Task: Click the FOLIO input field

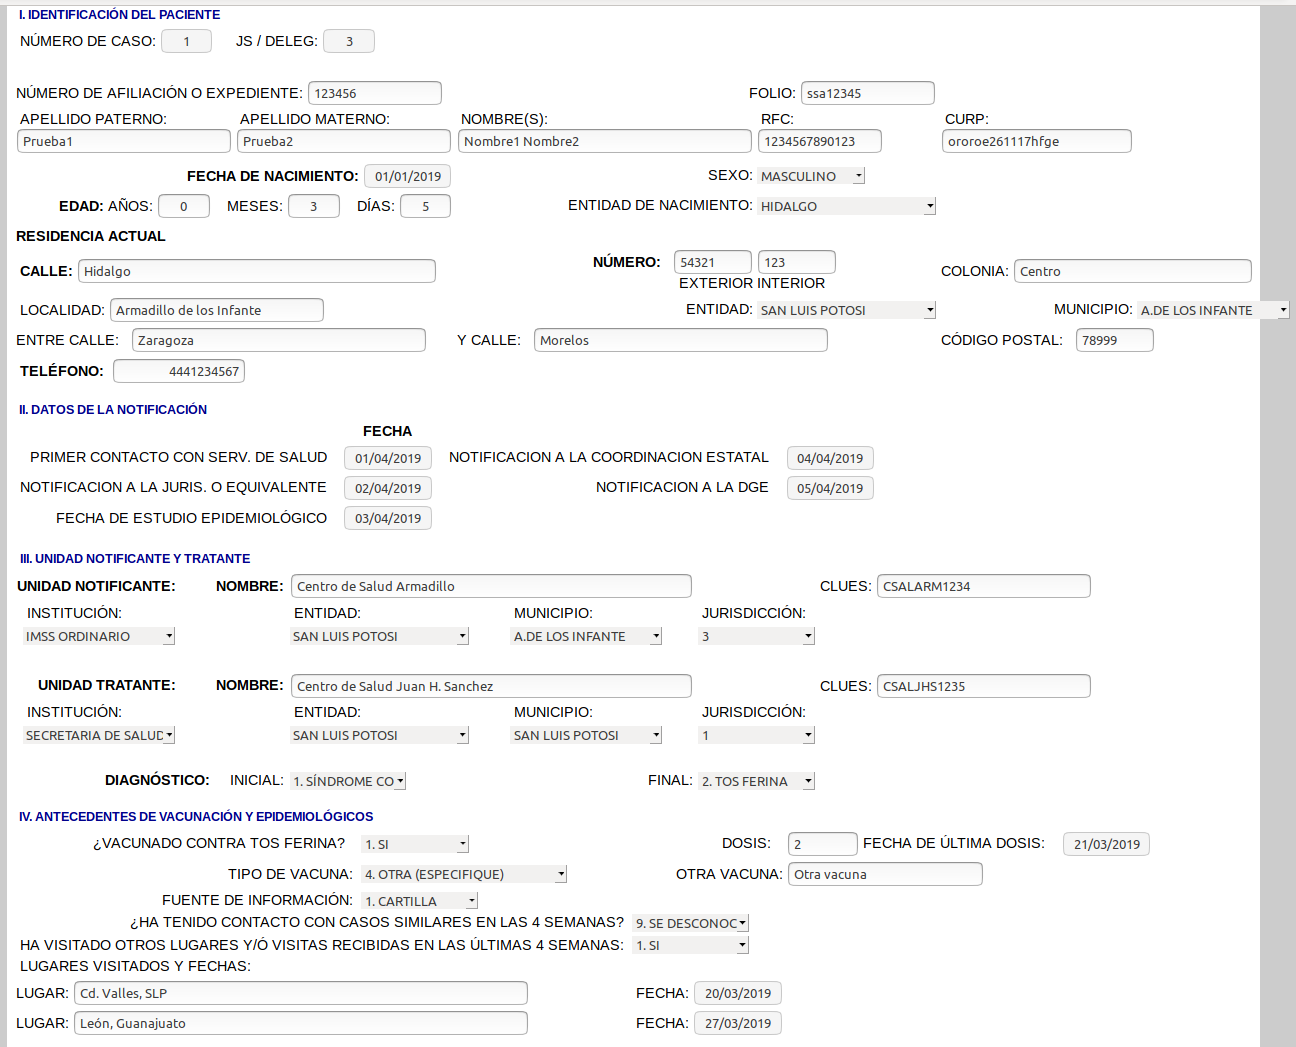Action: (x=867, y=93)
